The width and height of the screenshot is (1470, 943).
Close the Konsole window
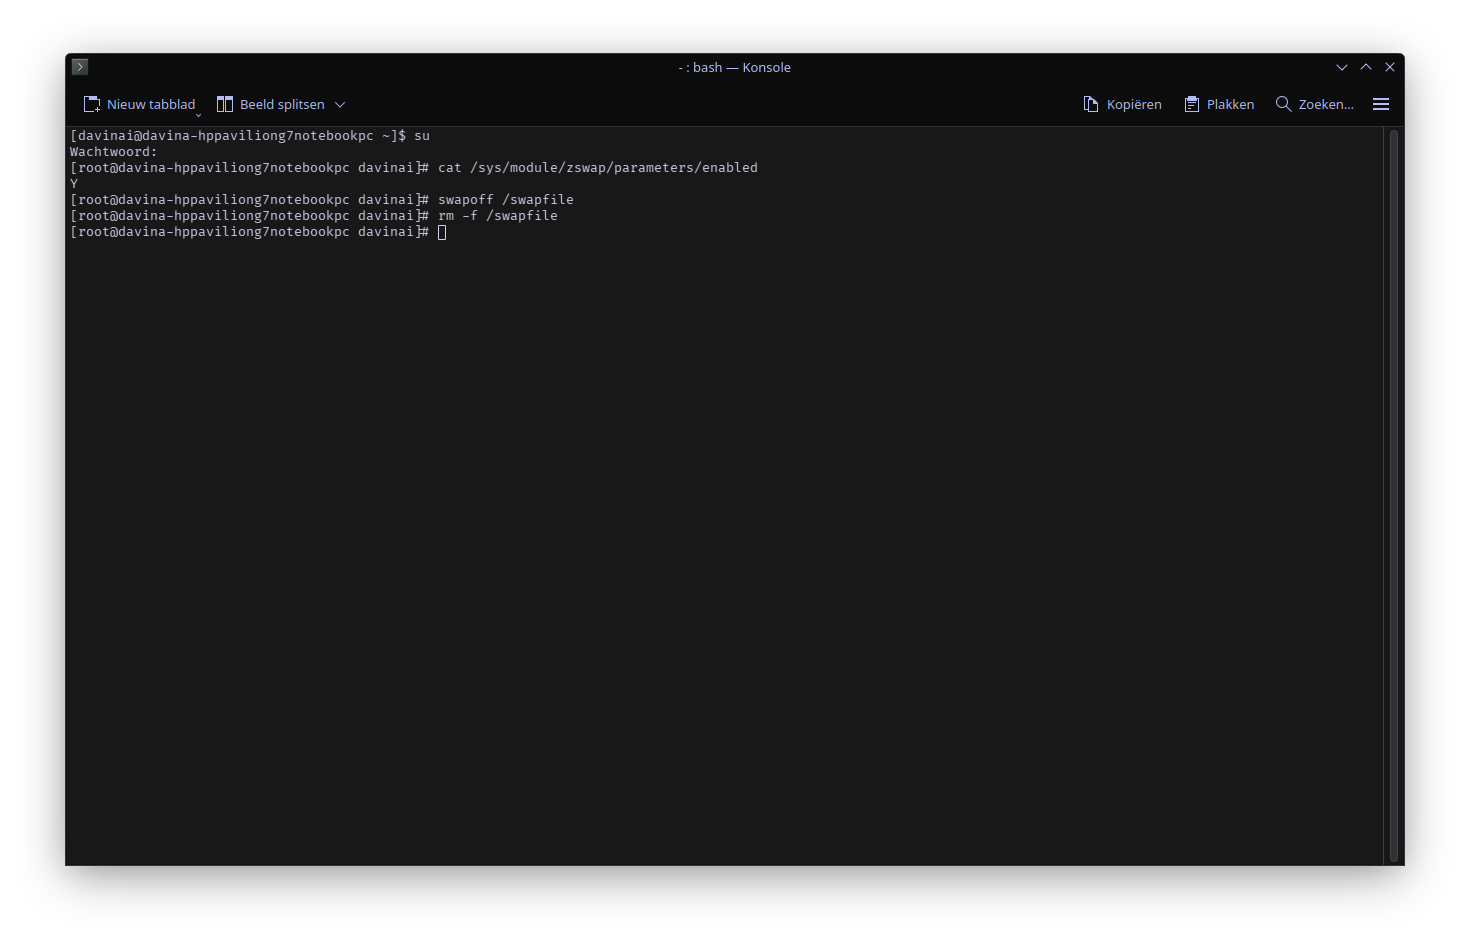pyautogui.click(x=1390, y=67)
